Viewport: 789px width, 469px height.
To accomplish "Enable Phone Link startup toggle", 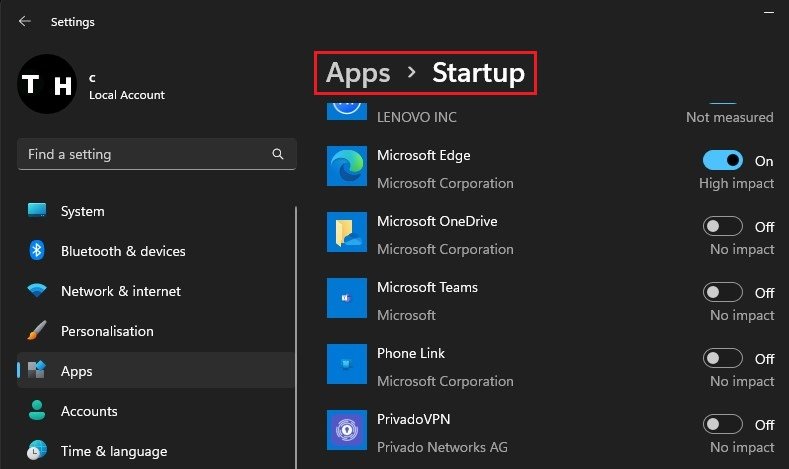I will tap(723, 359).
